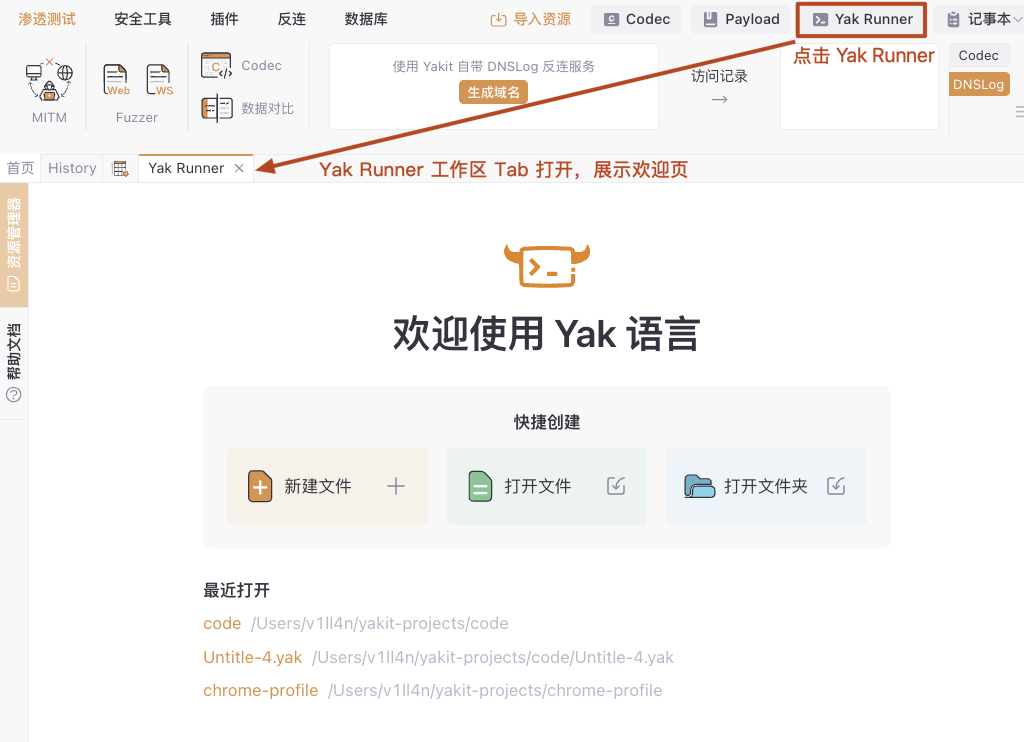Click the blue folder icon on 打开文件夹
This screenshot has height=742, width=1024.
pyautogui.click(x=699, y=486)
